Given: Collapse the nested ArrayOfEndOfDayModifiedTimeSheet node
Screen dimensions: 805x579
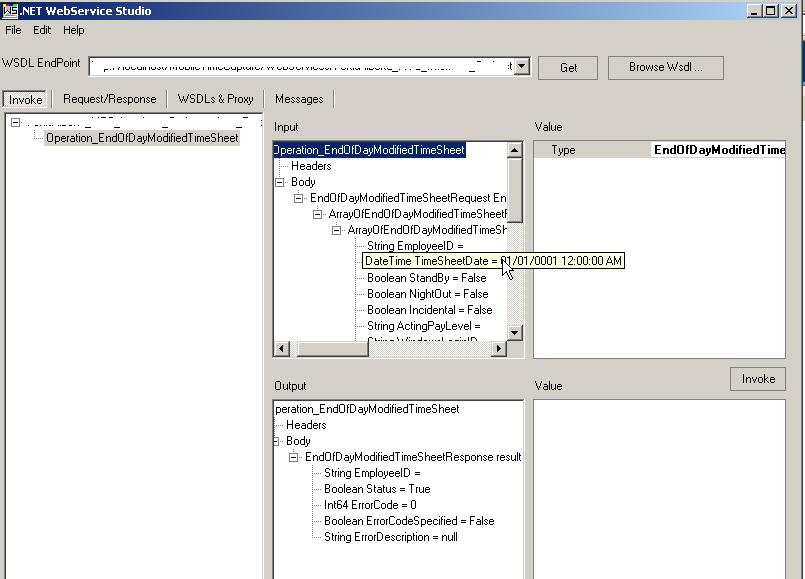Looking at the screenshot, I should point(336,230).
